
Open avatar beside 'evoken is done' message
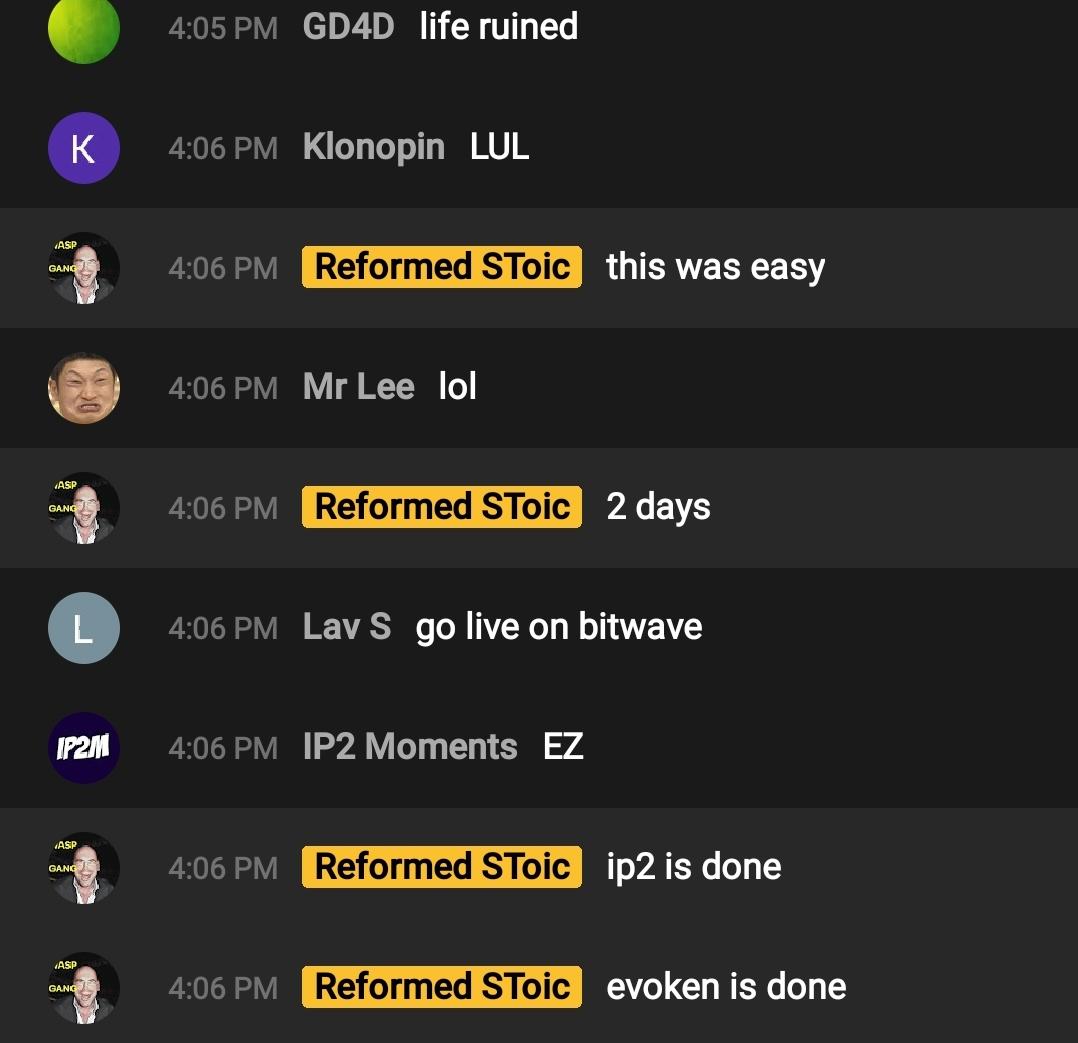pyautogui.click(x=84, y=988)
